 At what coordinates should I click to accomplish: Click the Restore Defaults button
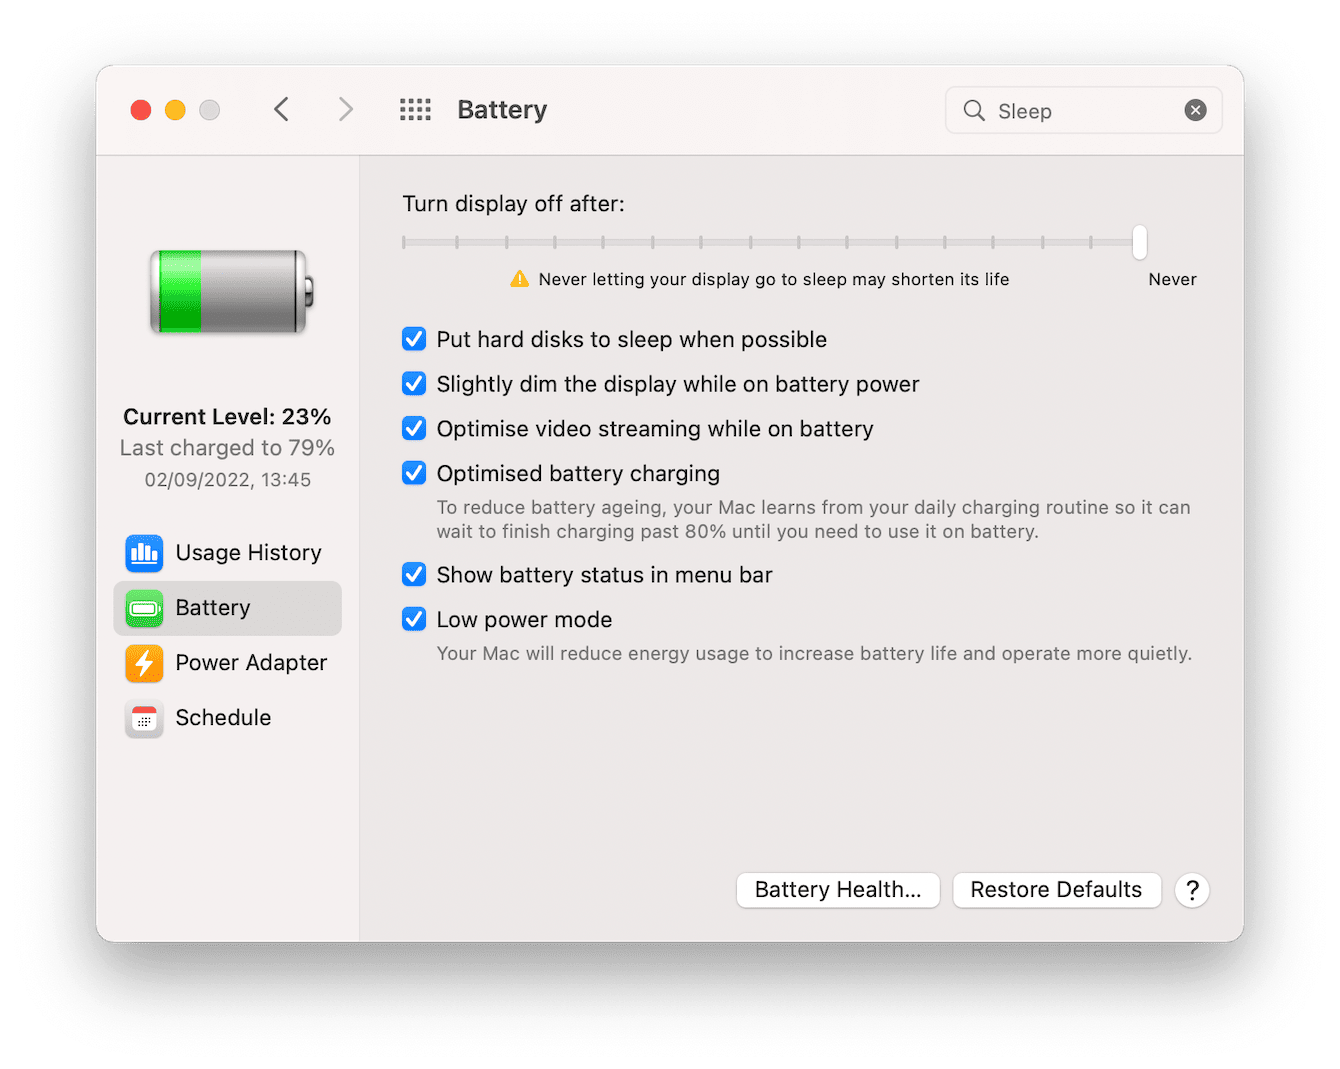pyautogui.click(x=1056, y=890)
